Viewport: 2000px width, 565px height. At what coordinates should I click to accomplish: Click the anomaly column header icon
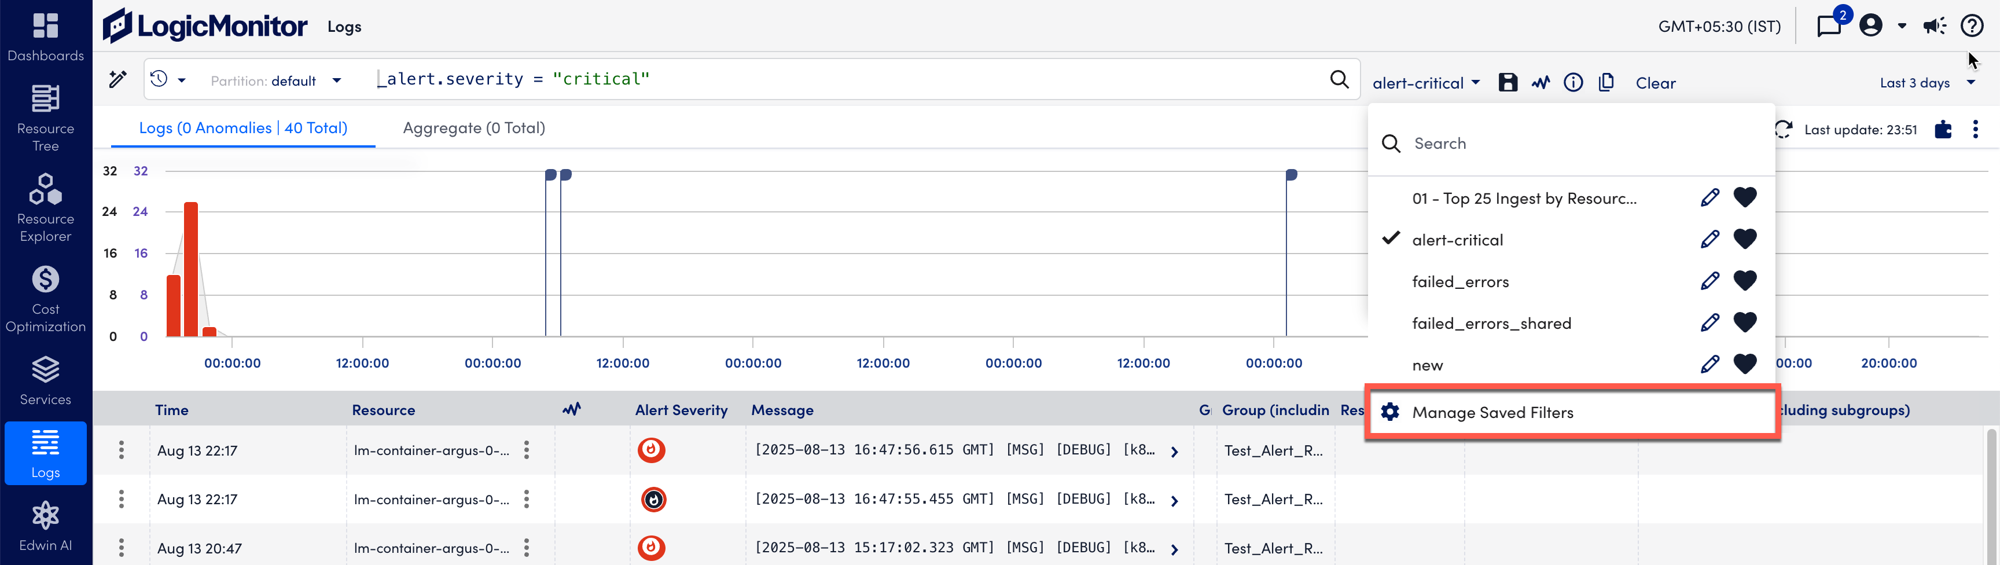(x=571, y=409)
